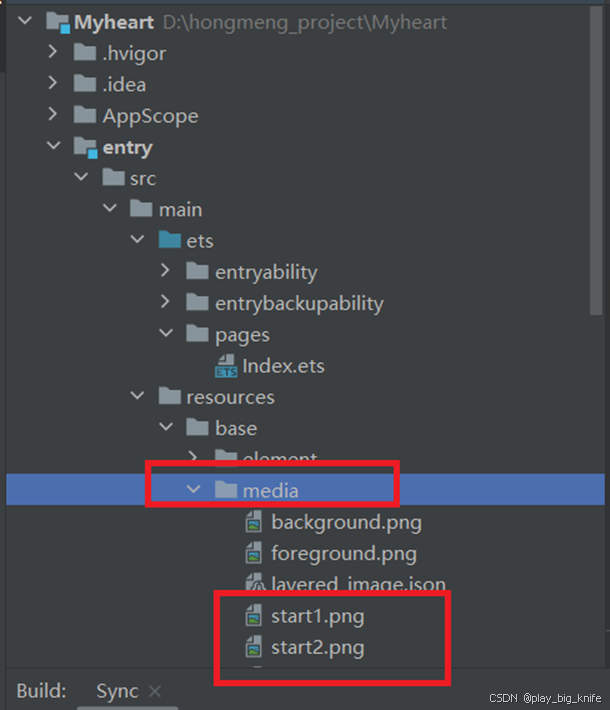Collapse the base folder chevron
The width and height of the screenshot is (610, 710).
click(x=166, y=427)
